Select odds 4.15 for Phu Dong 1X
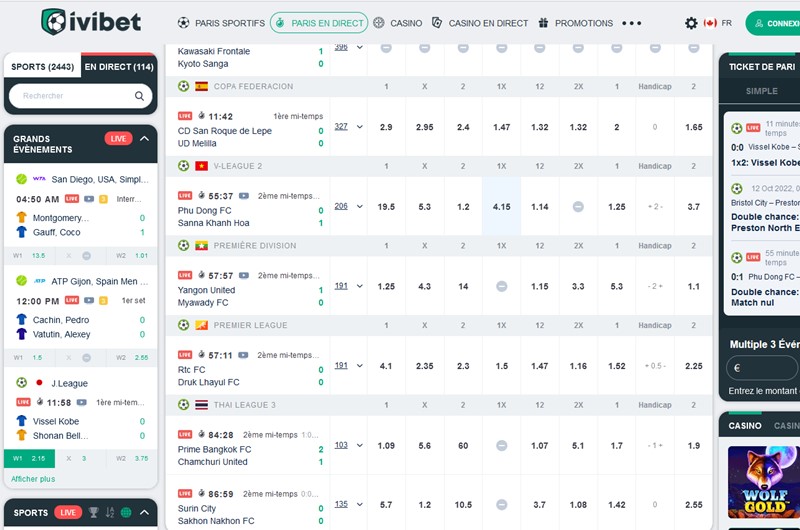The height and width of the screenshot is (530, 800). point(501,207)
